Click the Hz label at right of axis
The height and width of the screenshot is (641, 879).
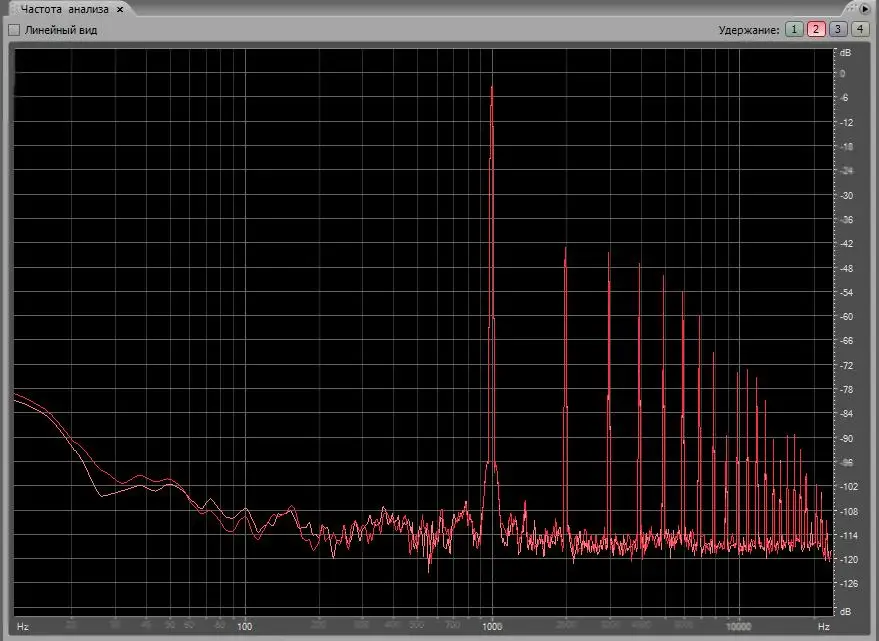pos(823,626)
